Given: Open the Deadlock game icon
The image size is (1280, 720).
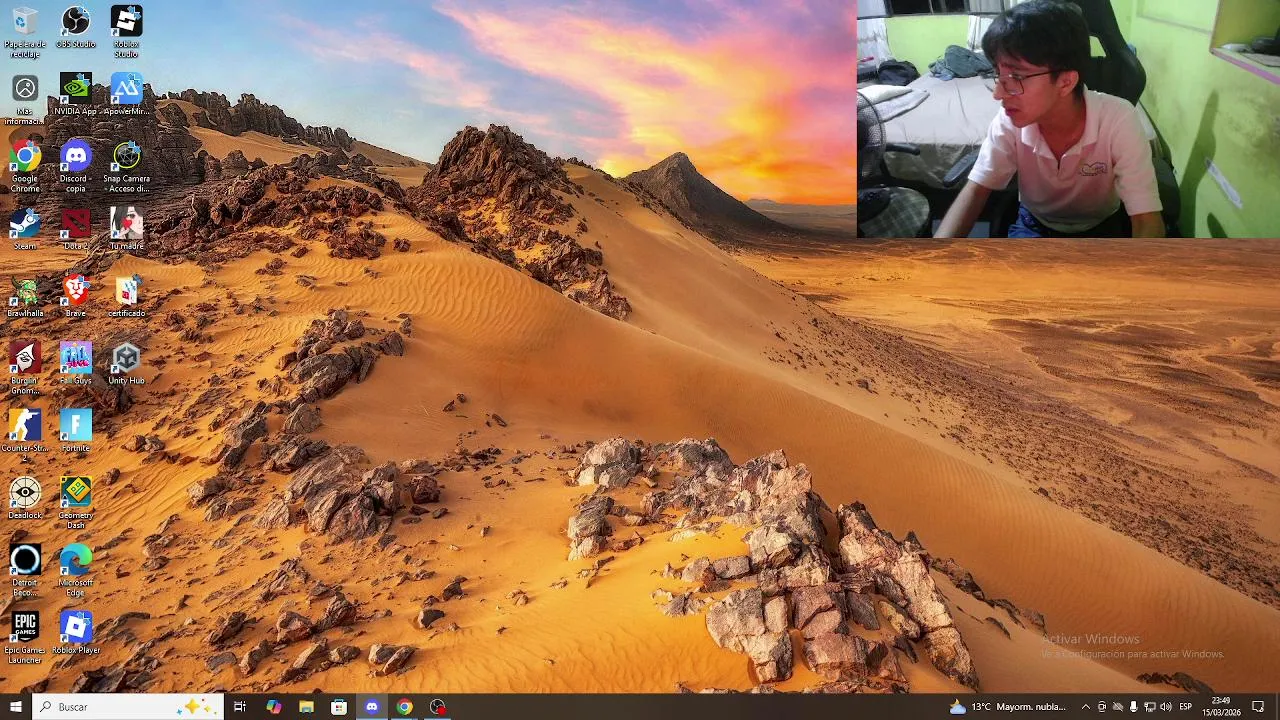Looking at the screenshot, I should click(25, 498).
